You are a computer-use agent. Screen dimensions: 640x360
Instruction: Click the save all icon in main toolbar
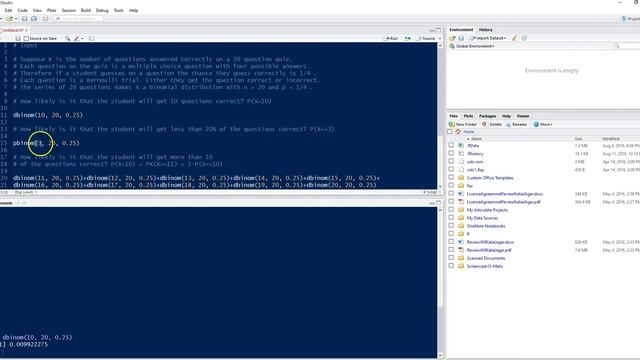pos(34,19)
